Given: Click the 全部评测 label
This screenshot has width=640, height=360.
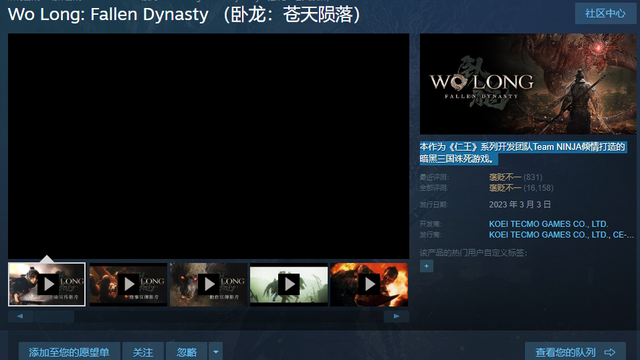Looking at the screenshot, I should pyautogui.click(x=434, y=188).
